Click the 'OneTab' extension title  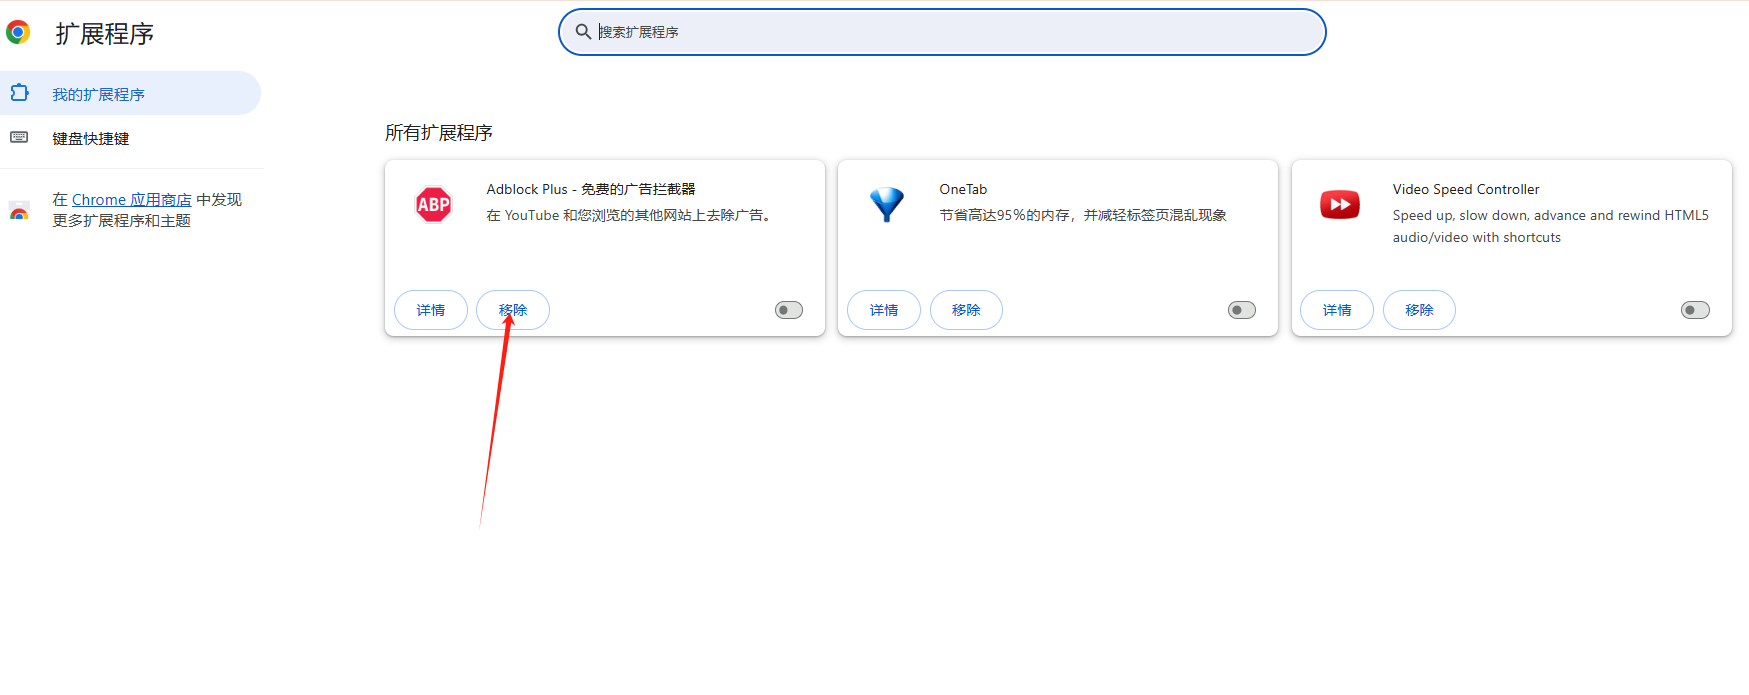[x=963, y=189]
